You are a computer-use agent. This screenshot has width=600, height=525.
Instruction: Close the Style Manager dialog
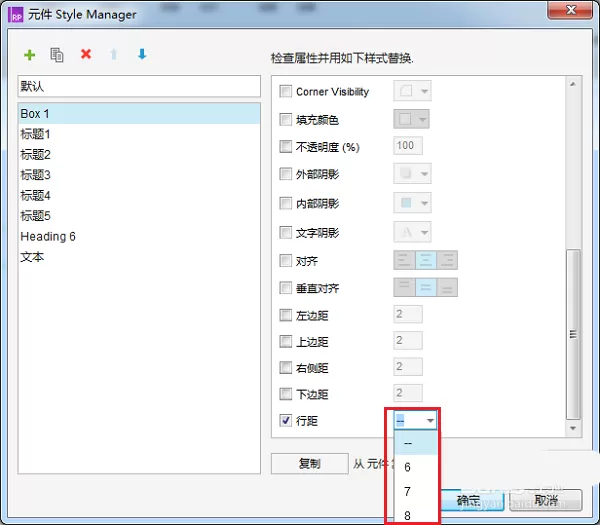571,10
